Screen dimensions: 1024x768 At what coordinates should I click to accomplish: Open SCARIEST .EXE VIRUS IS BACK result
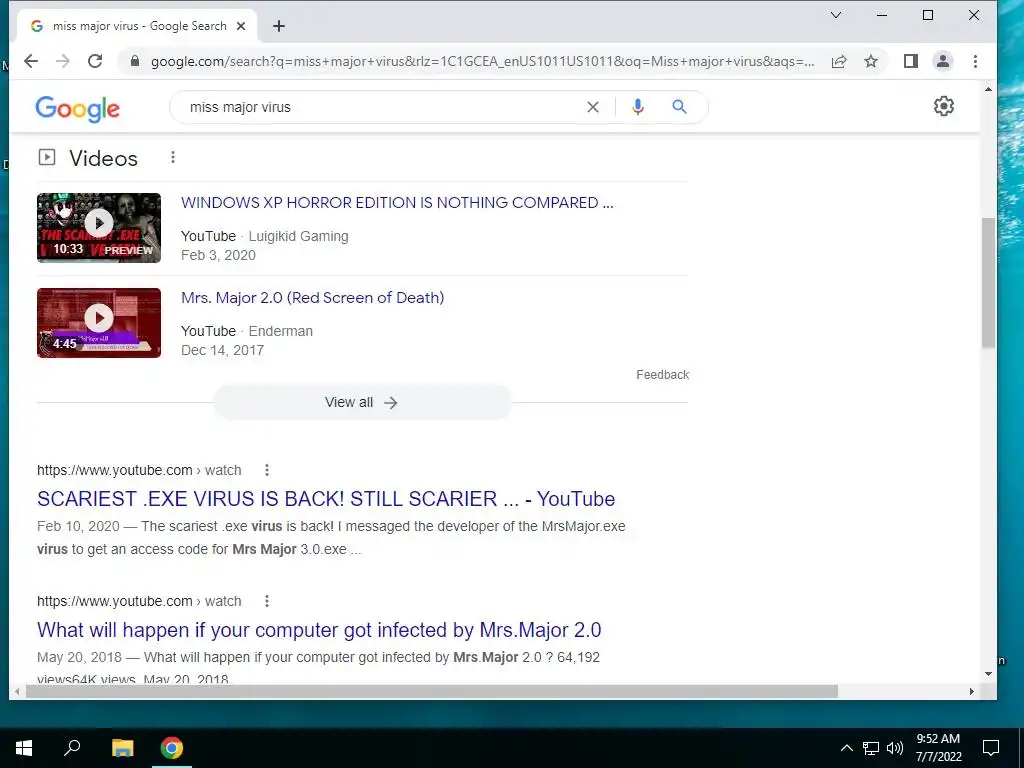coord(326,499)
